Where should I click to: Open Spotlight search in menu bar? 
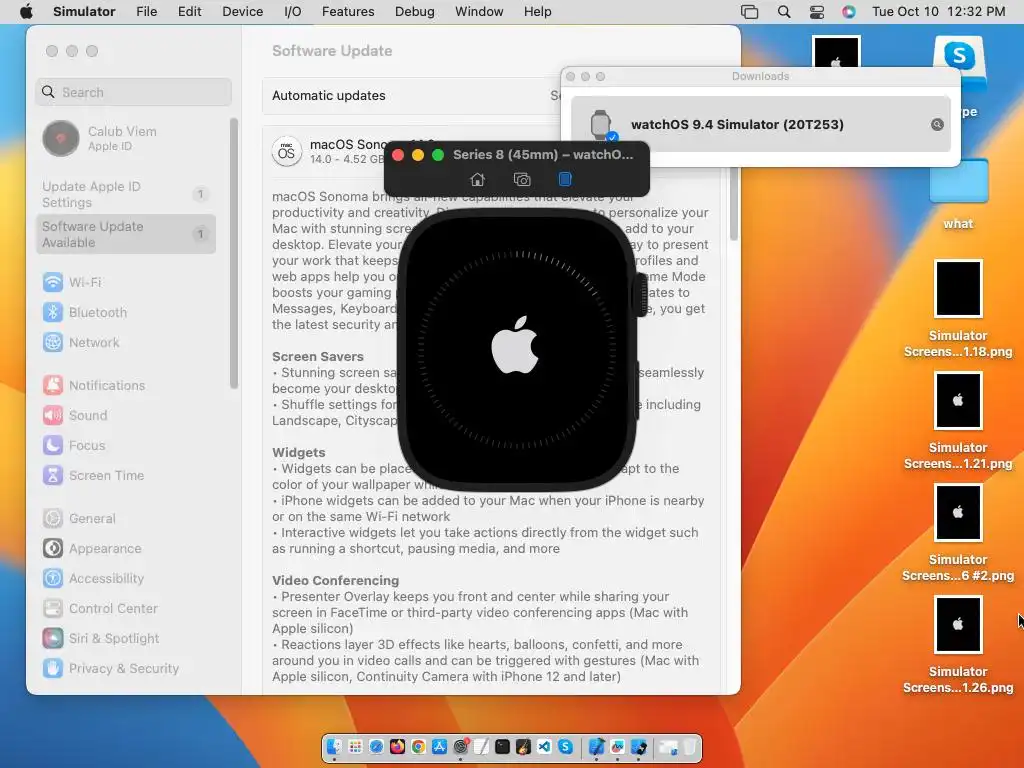coord(784,12)
